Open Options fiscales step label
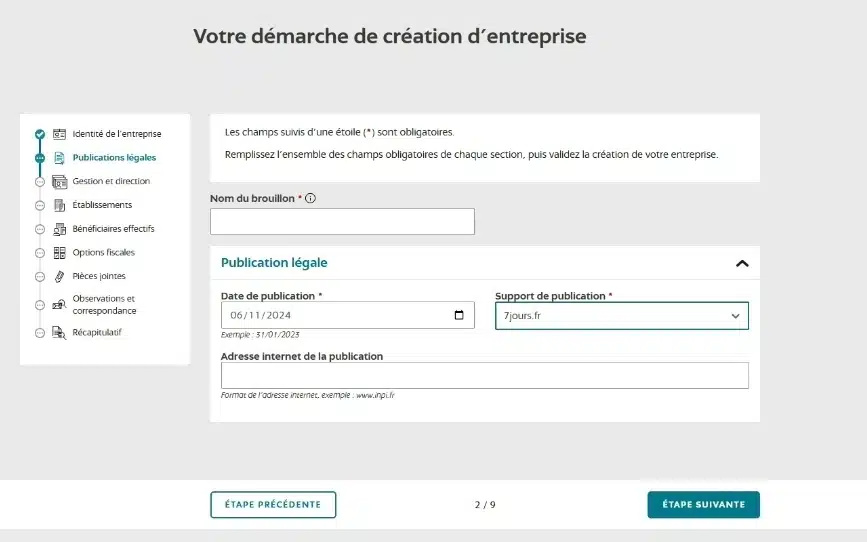This screenshot has width=867, height=542. point(103,252)
